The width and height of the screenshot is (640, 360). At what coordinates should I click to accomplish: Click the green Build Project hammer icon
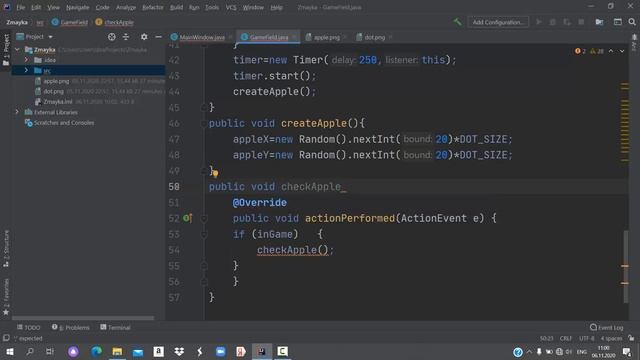(x=458, y=22)
